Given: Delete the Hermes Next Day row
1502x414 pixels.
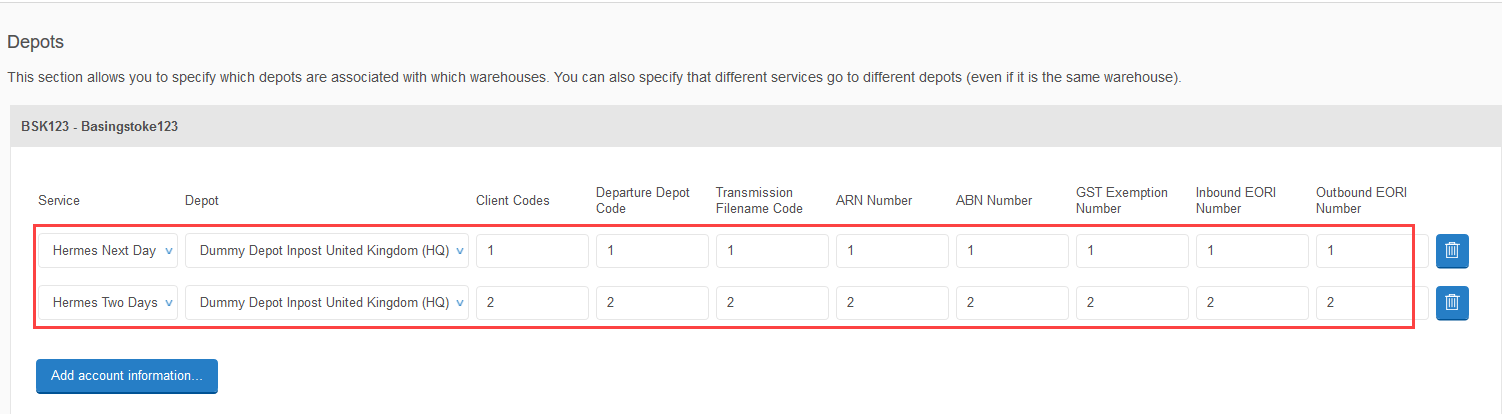Looking at the screenshot, I should [x=1452, y=251].
